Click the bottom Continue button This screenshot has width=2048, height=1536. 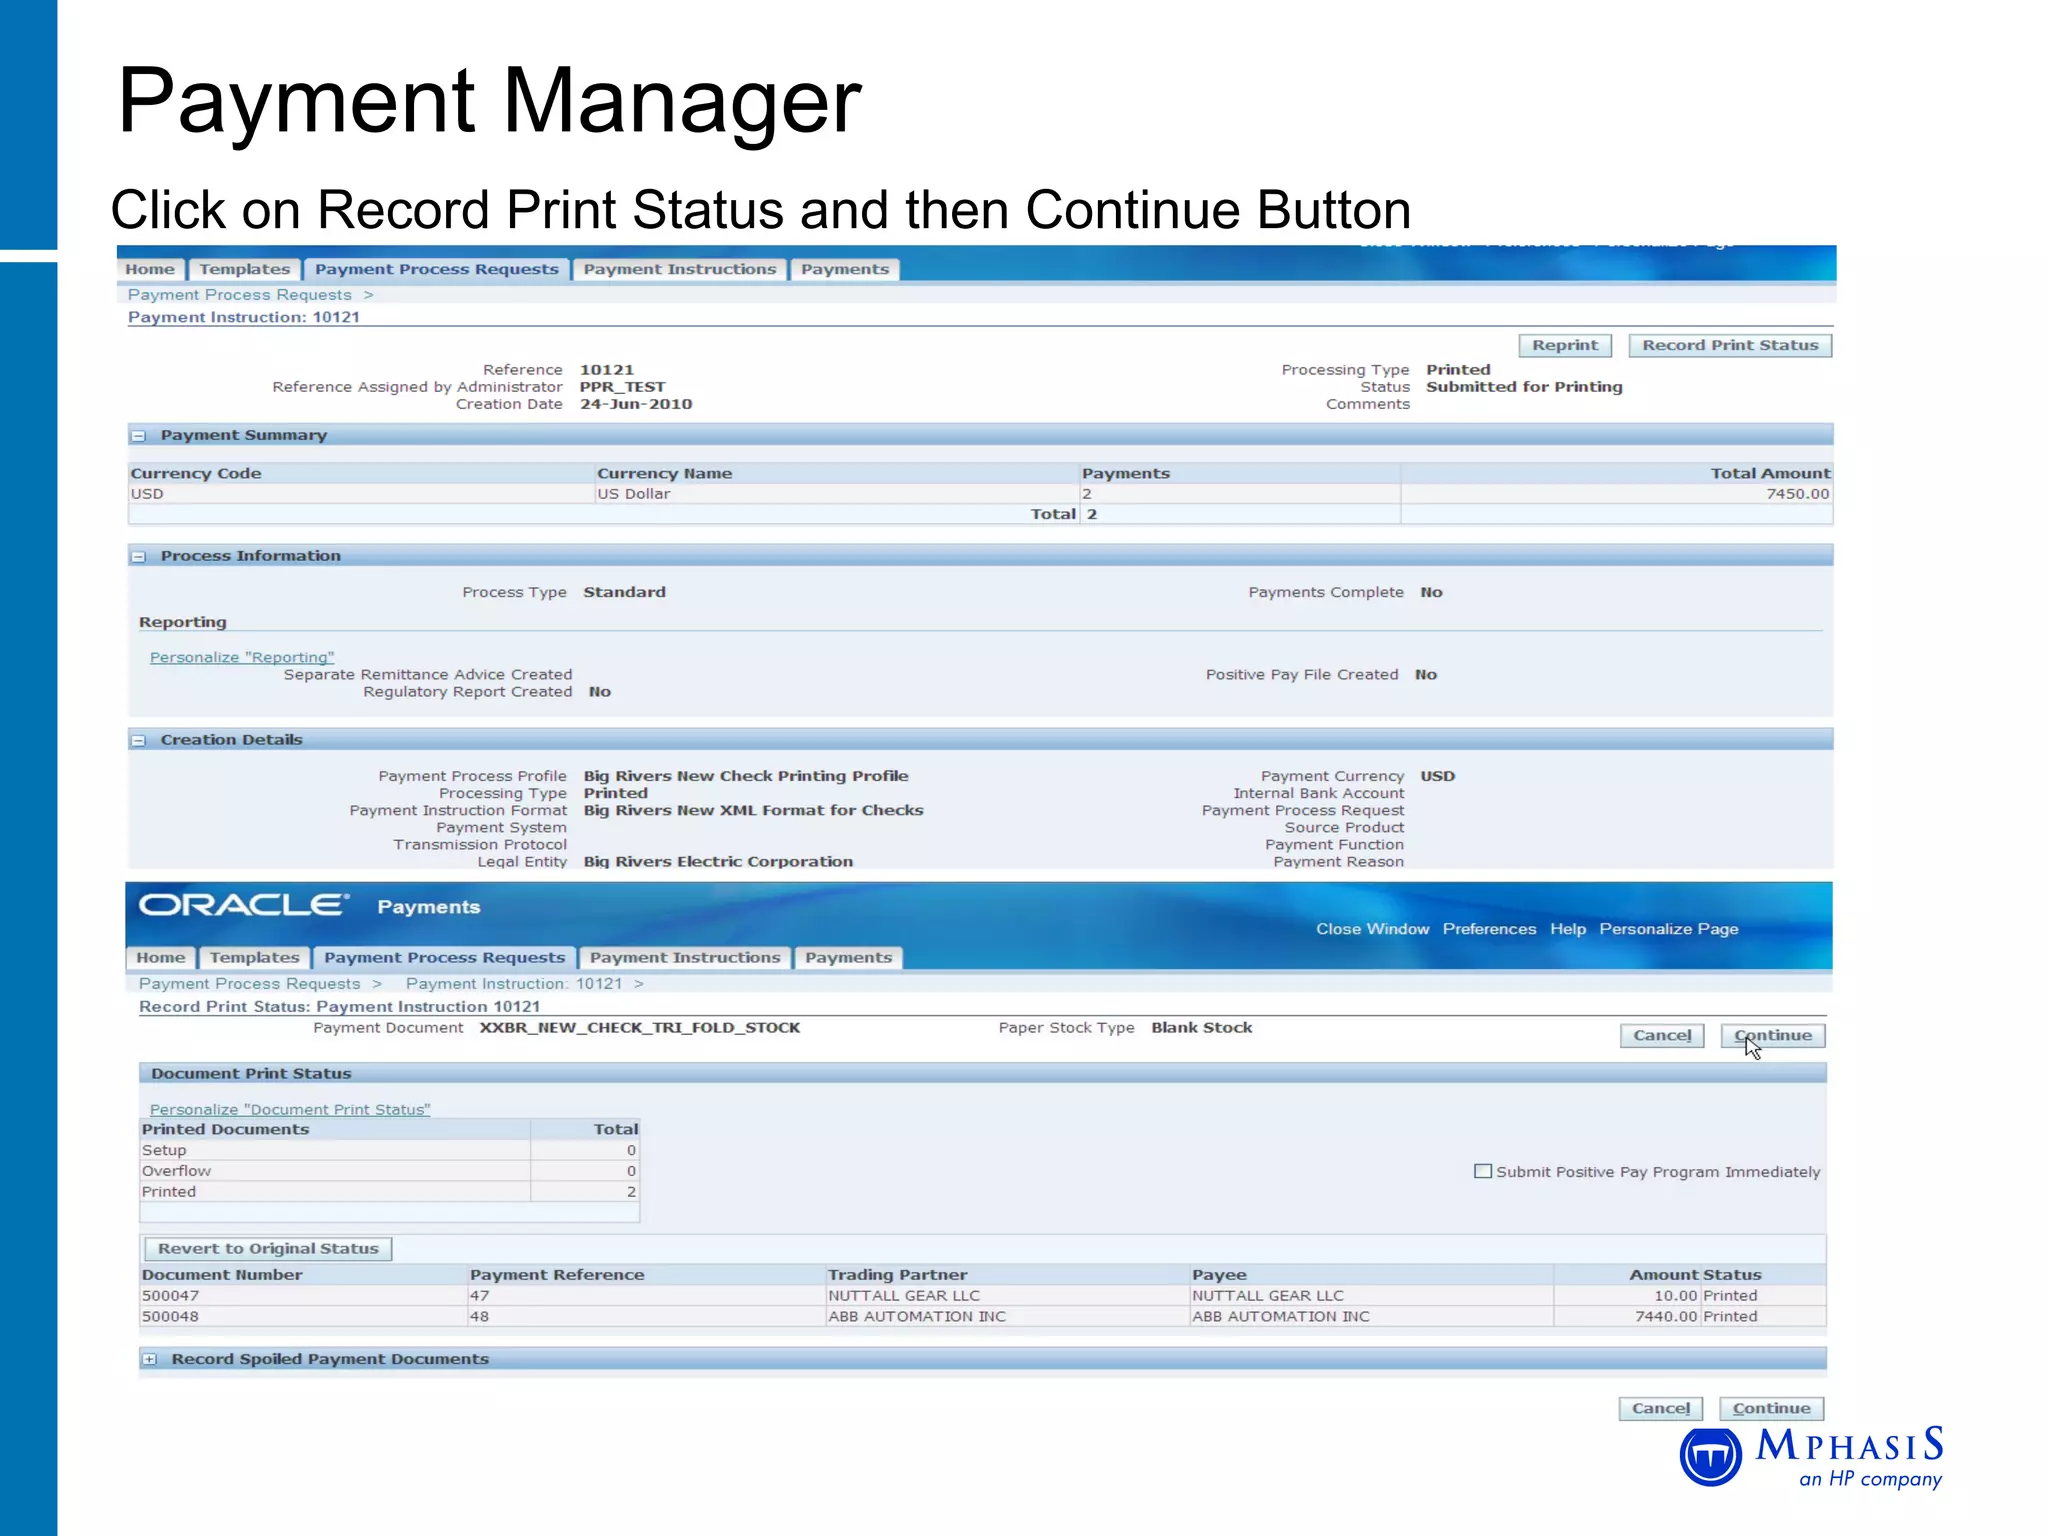coord(1772,1409)
